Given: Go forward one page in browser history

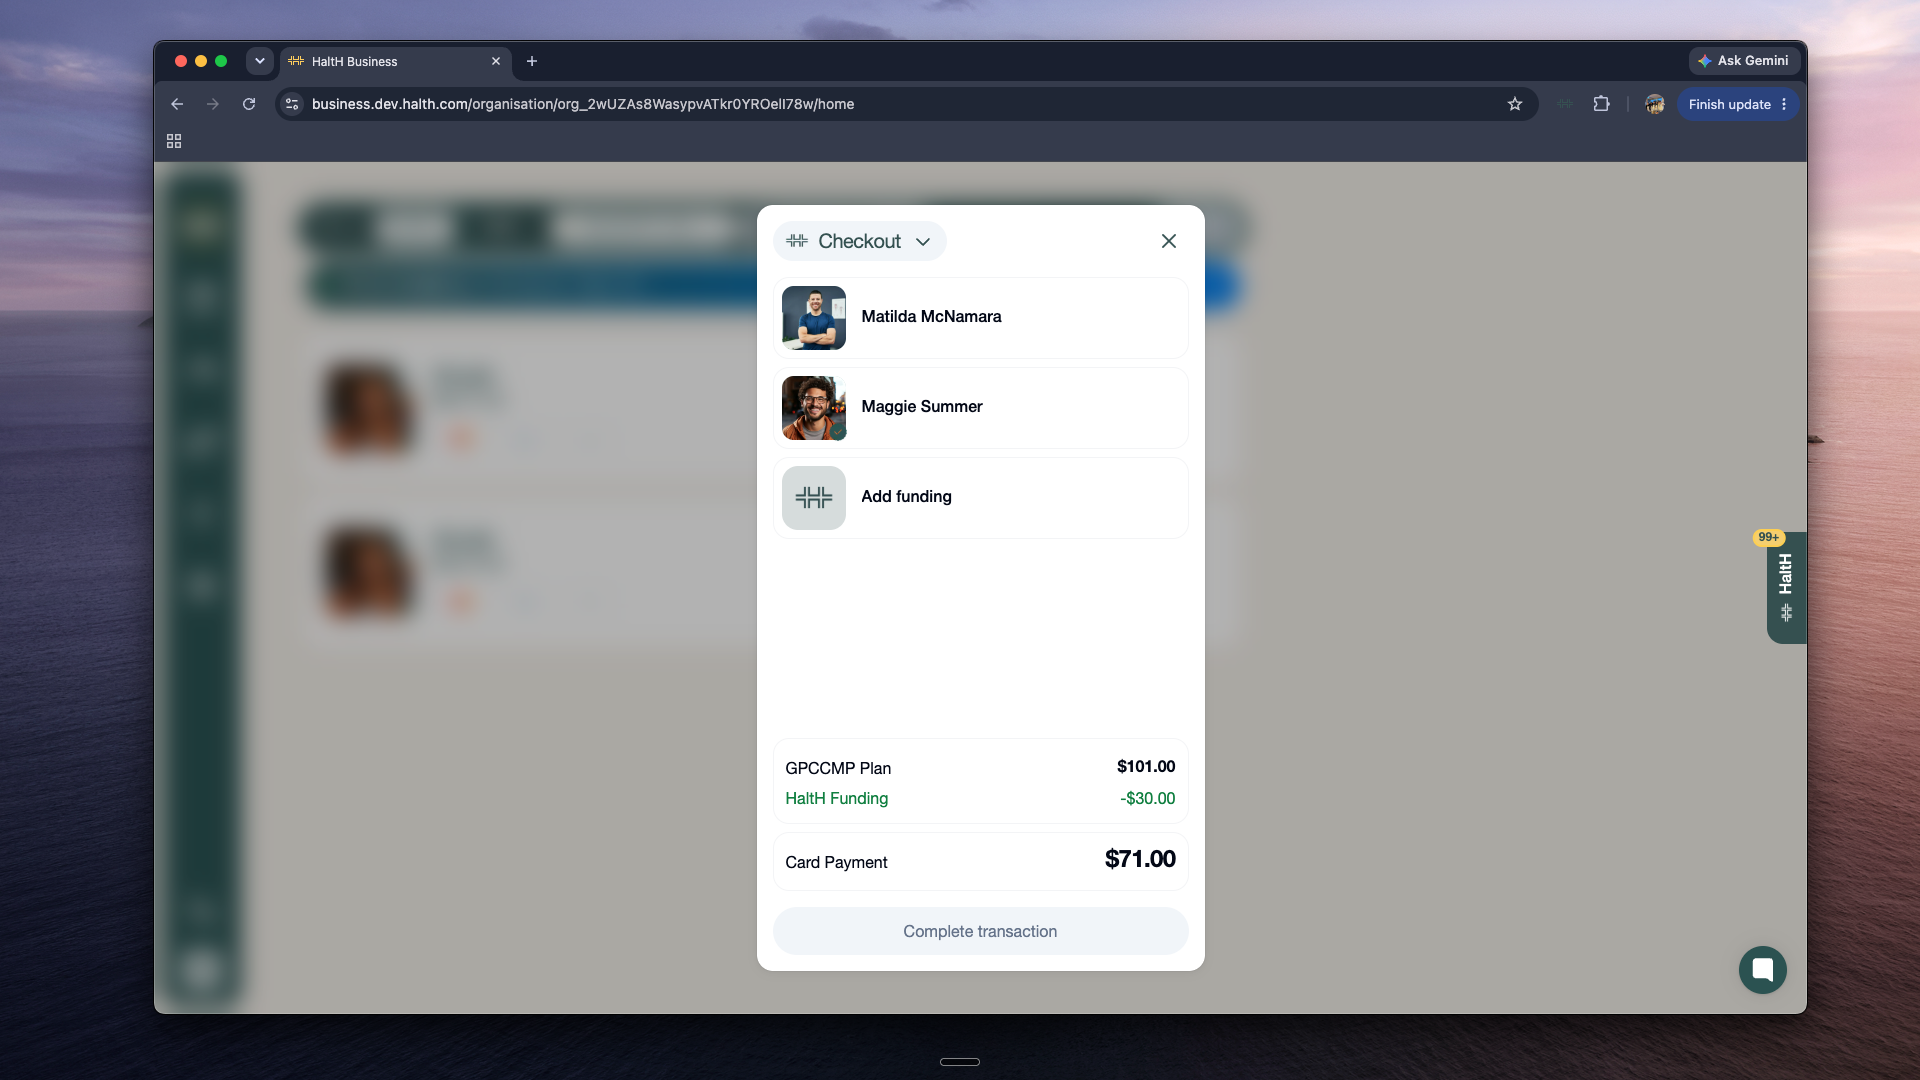Looking at the screenshot, I should 213,104.
